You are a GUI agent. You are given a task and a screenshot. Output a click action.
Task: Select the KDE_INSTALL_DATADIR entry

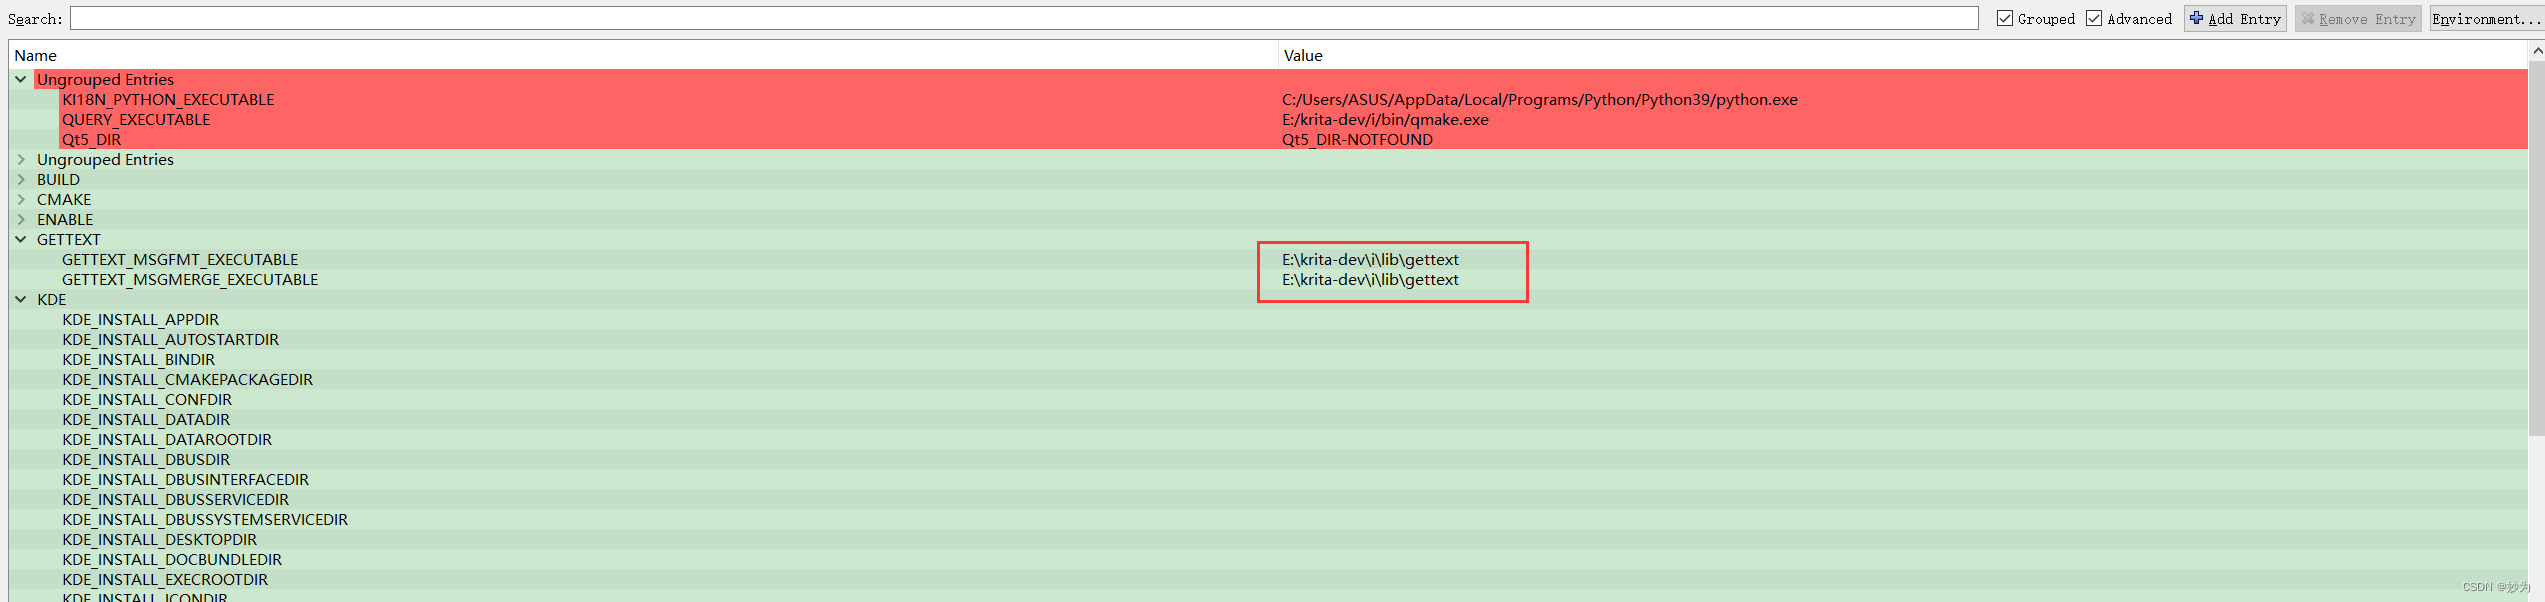(x=146, y=419)
